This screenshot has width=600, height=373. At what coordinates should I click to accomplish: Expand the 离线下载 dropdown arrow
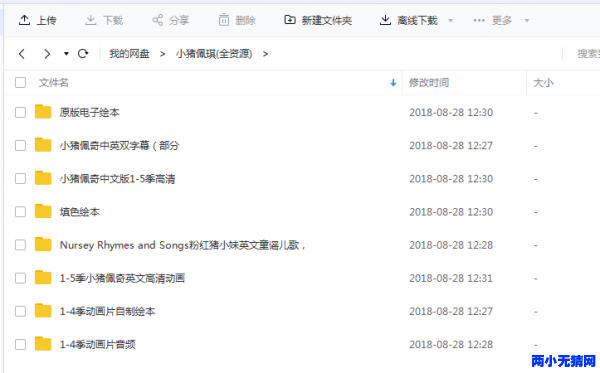pyautogui.click(x=450, y=21)
